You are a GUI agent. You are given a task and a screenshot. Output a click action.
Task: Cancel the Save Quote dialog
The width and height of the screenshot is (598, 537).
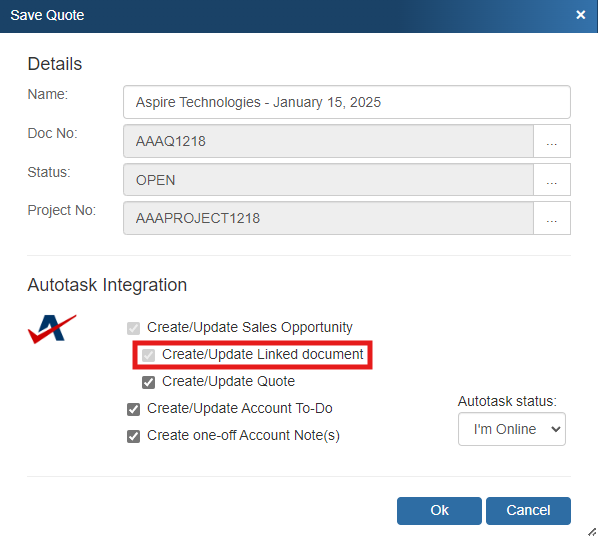click(528, 511)
